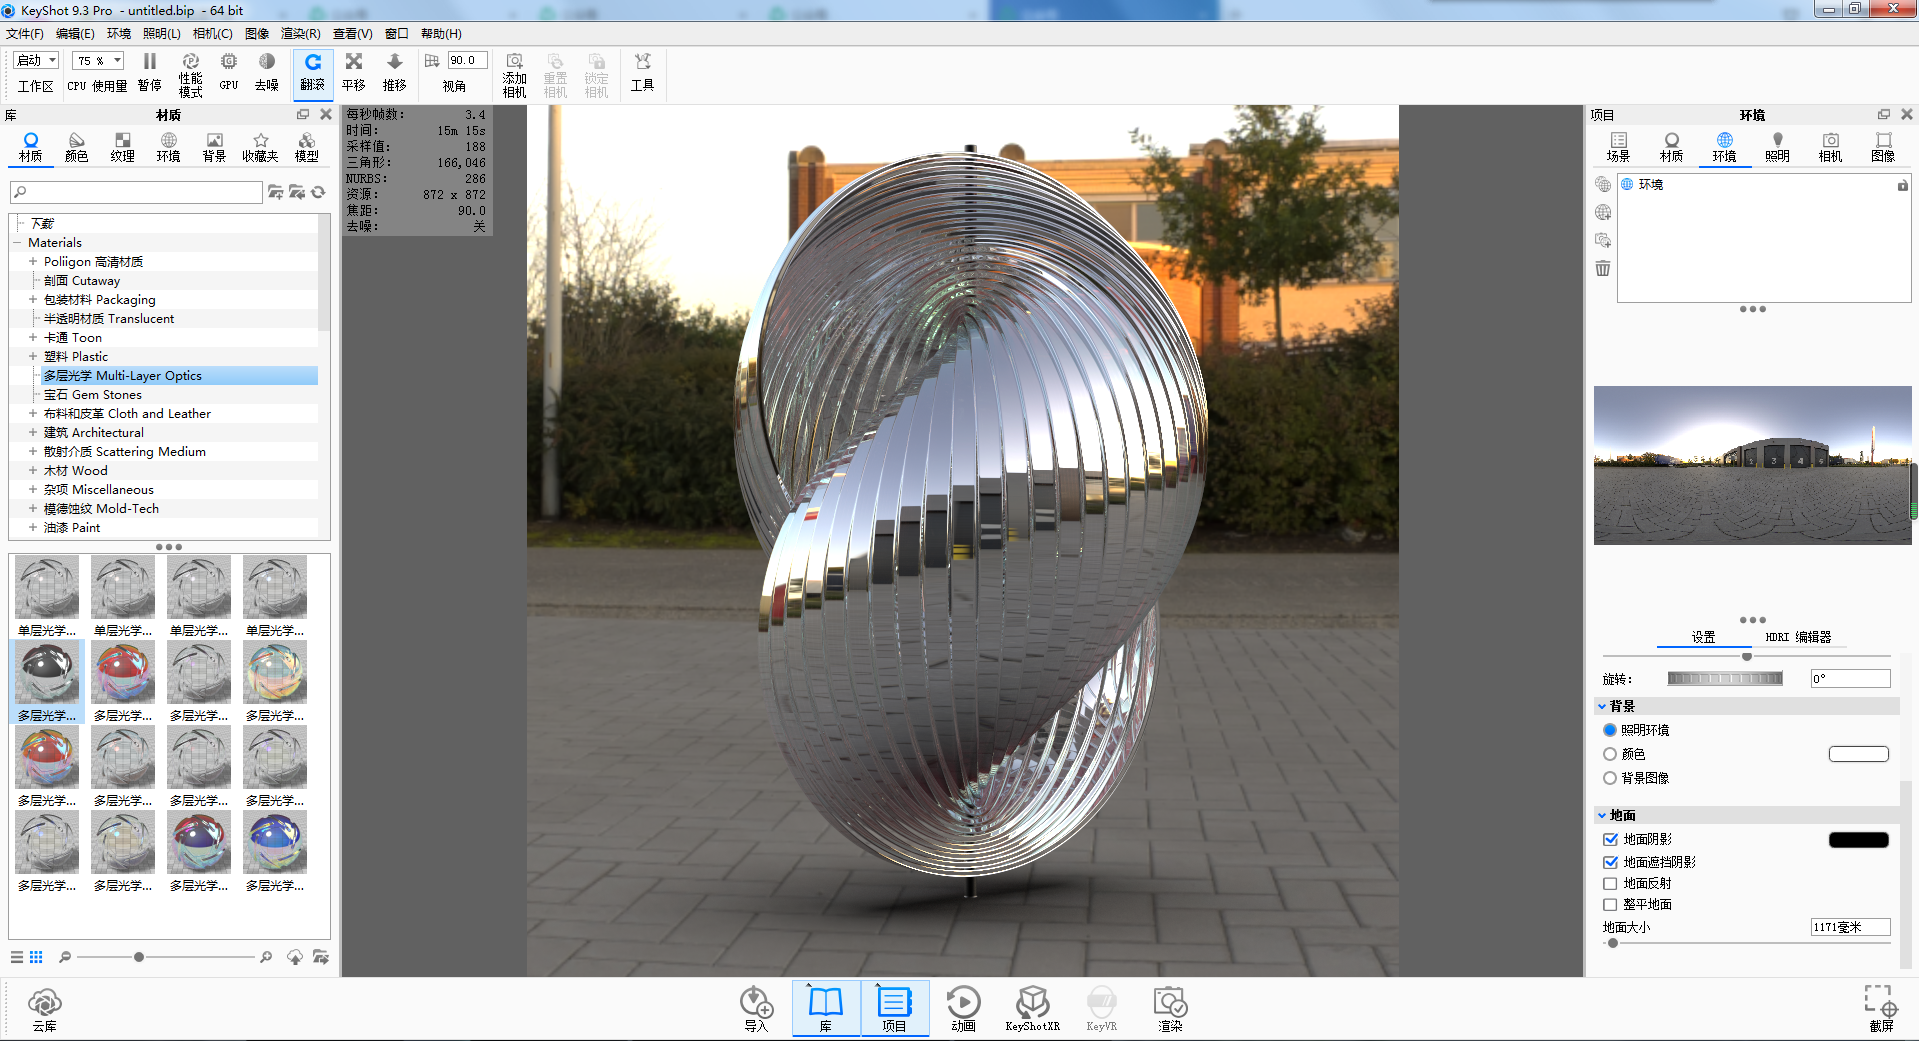Open the Help (帮助) menu
The width and height of the screenshot is (1919, 1041).
(x=441, y=34)
